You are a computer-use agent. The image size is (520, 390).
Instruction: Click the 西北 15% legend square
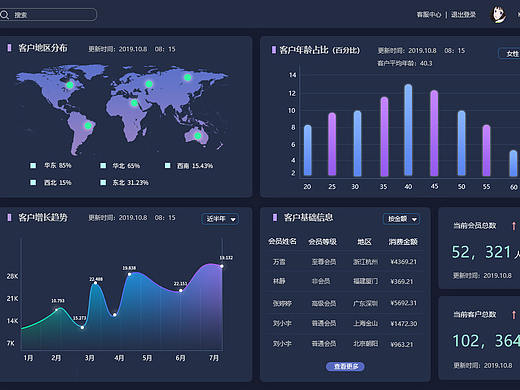tap(33, 182)
